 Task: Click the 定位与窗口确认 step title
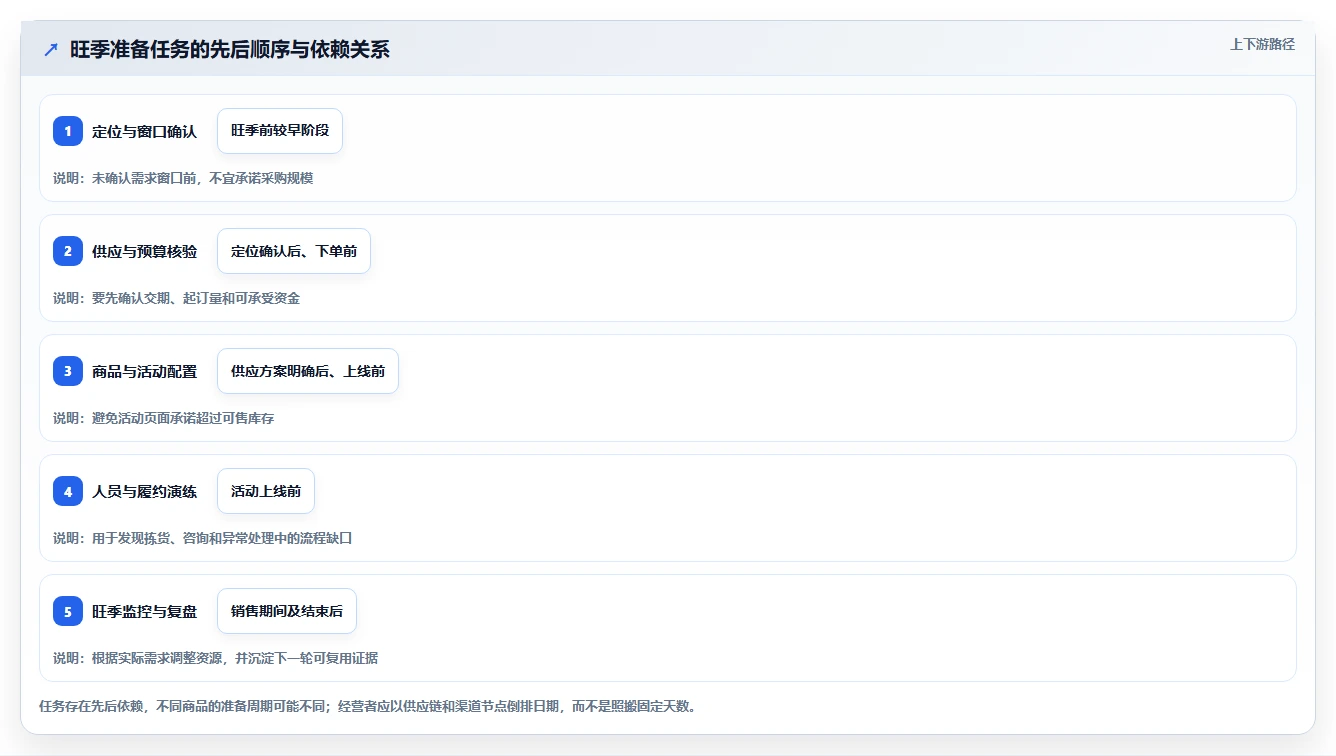tap(144, 131)
